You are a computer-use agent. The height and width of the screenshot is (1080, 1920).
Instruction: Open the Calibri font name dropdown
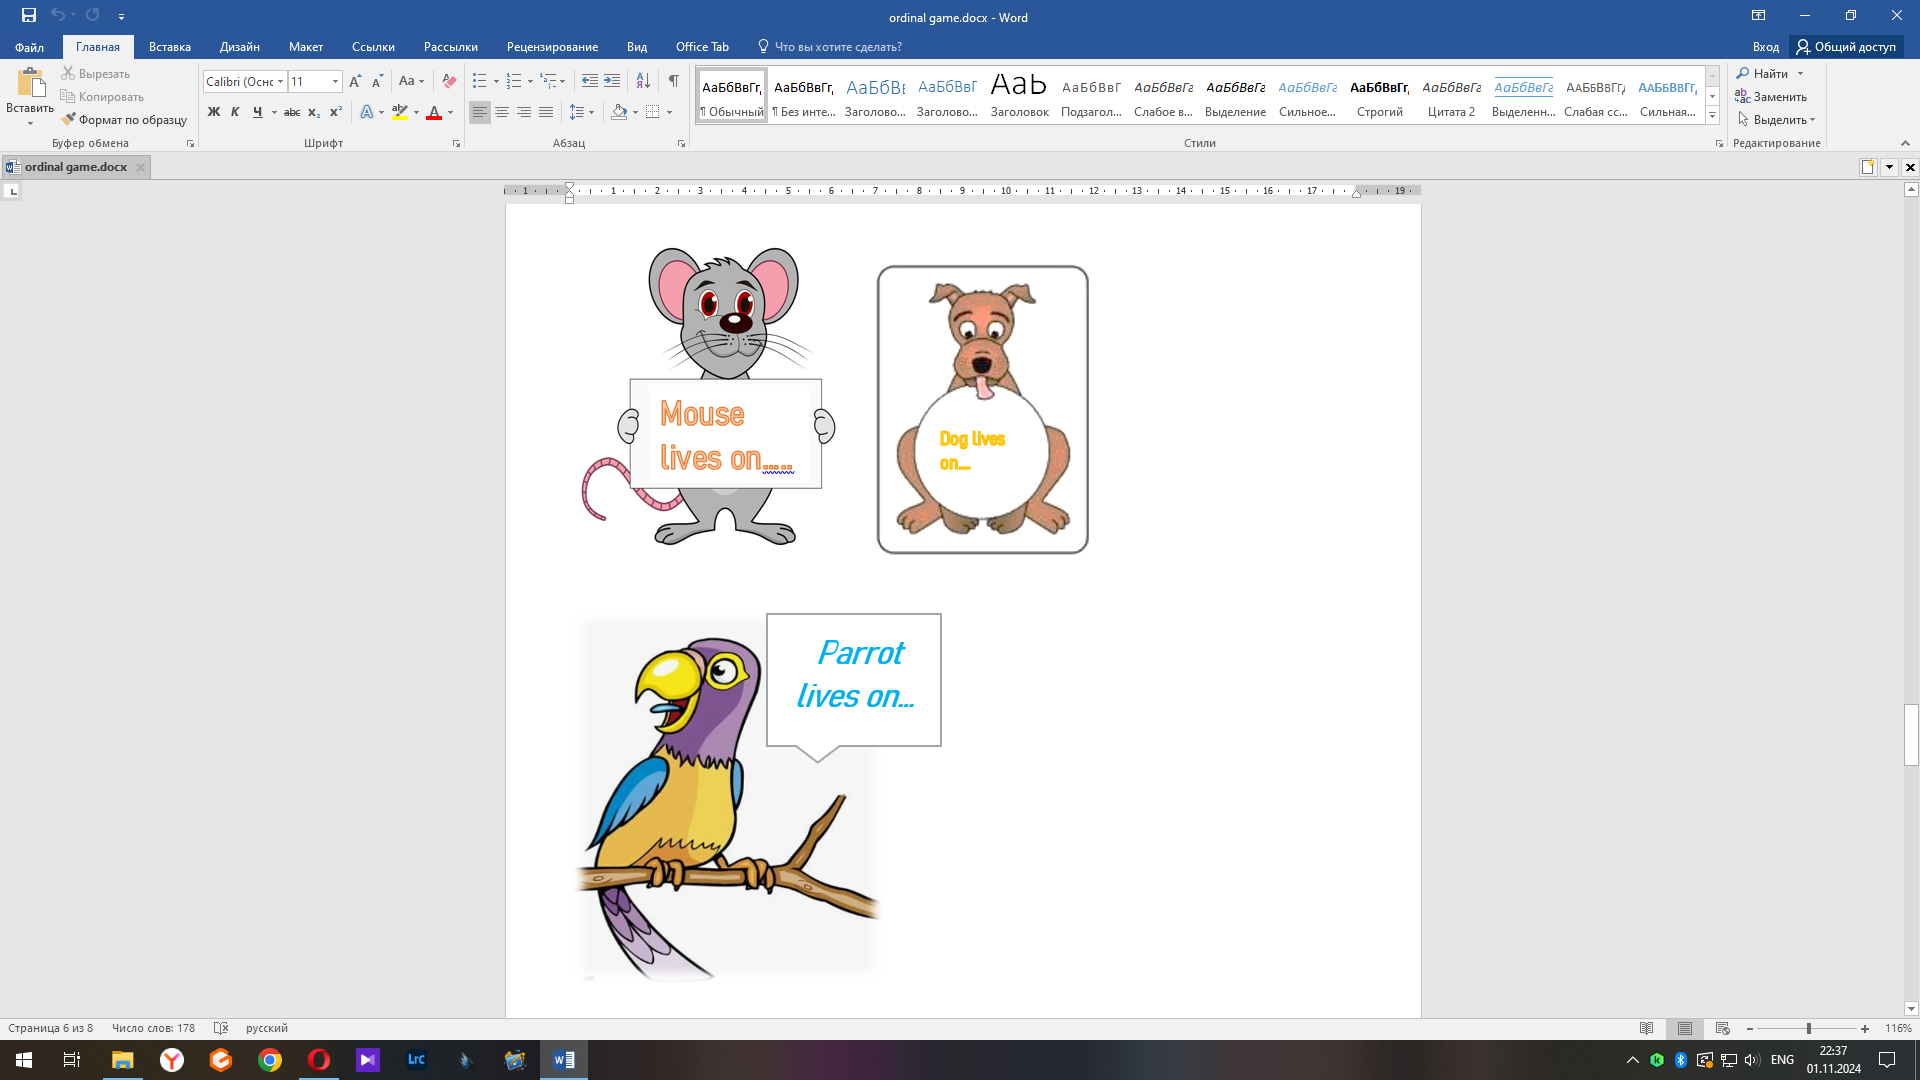point(281,81)
